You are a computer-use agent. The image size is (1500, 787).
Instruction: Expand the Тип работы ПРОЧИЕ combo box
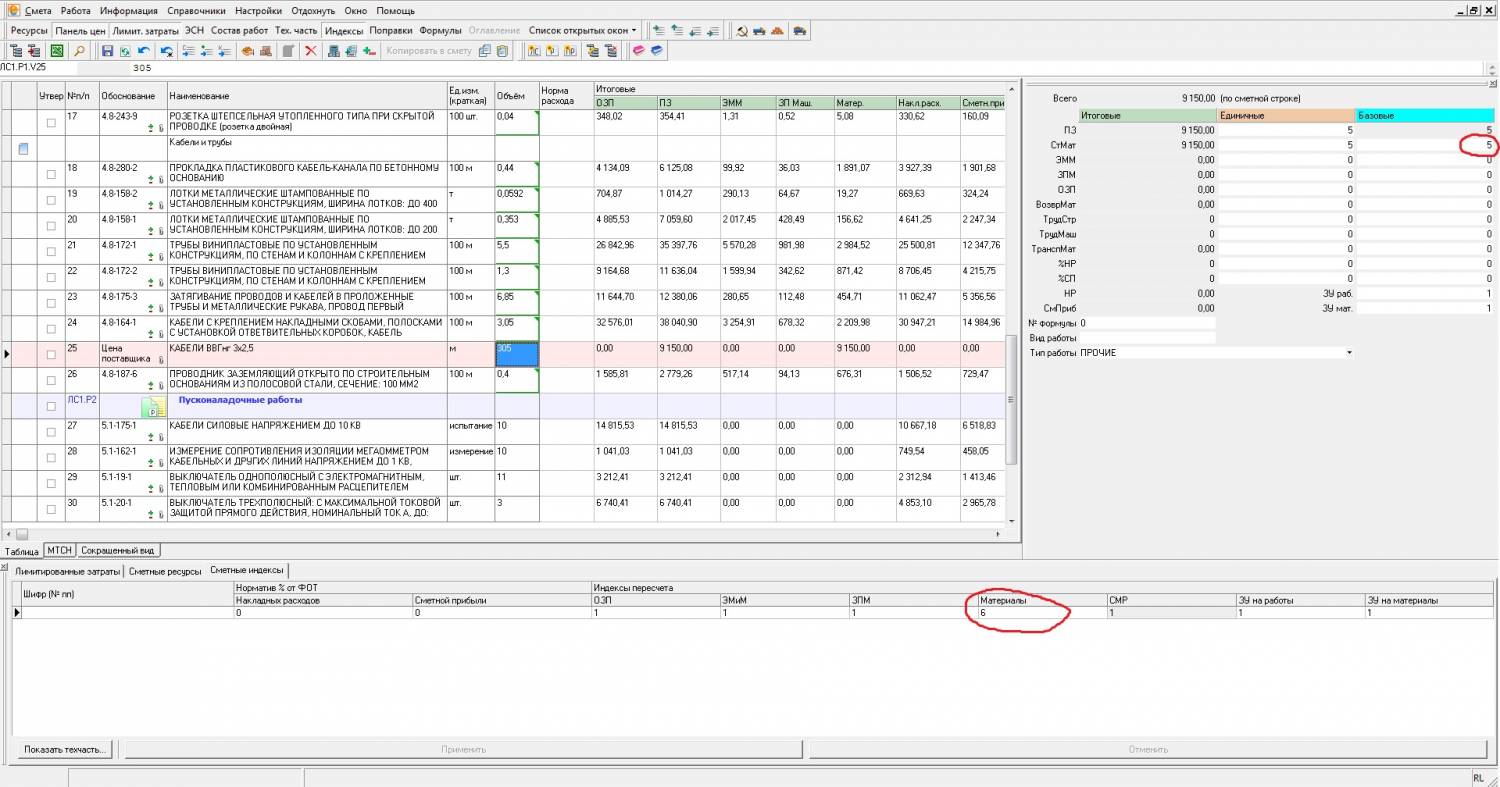pos(1348,353)
